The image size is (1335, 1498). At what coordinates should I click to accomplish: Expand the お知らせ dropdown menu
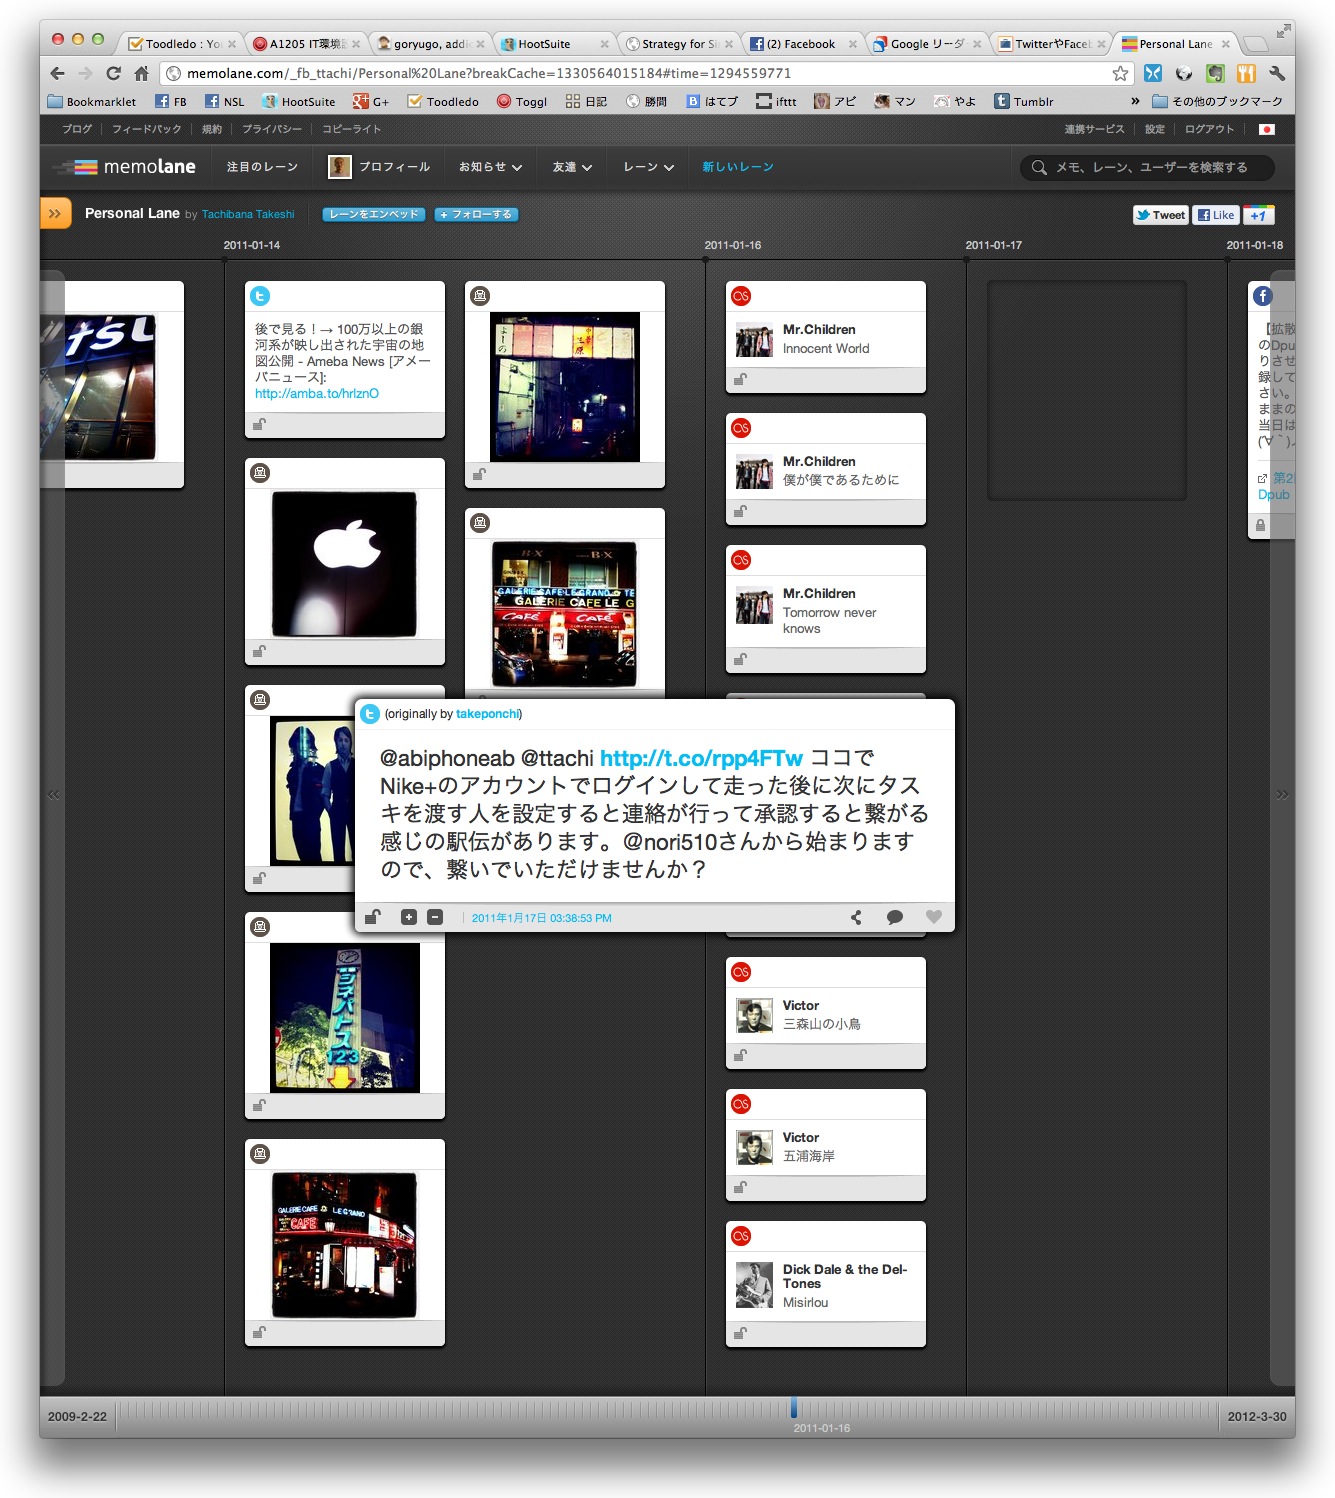click(x=490, y=167)
